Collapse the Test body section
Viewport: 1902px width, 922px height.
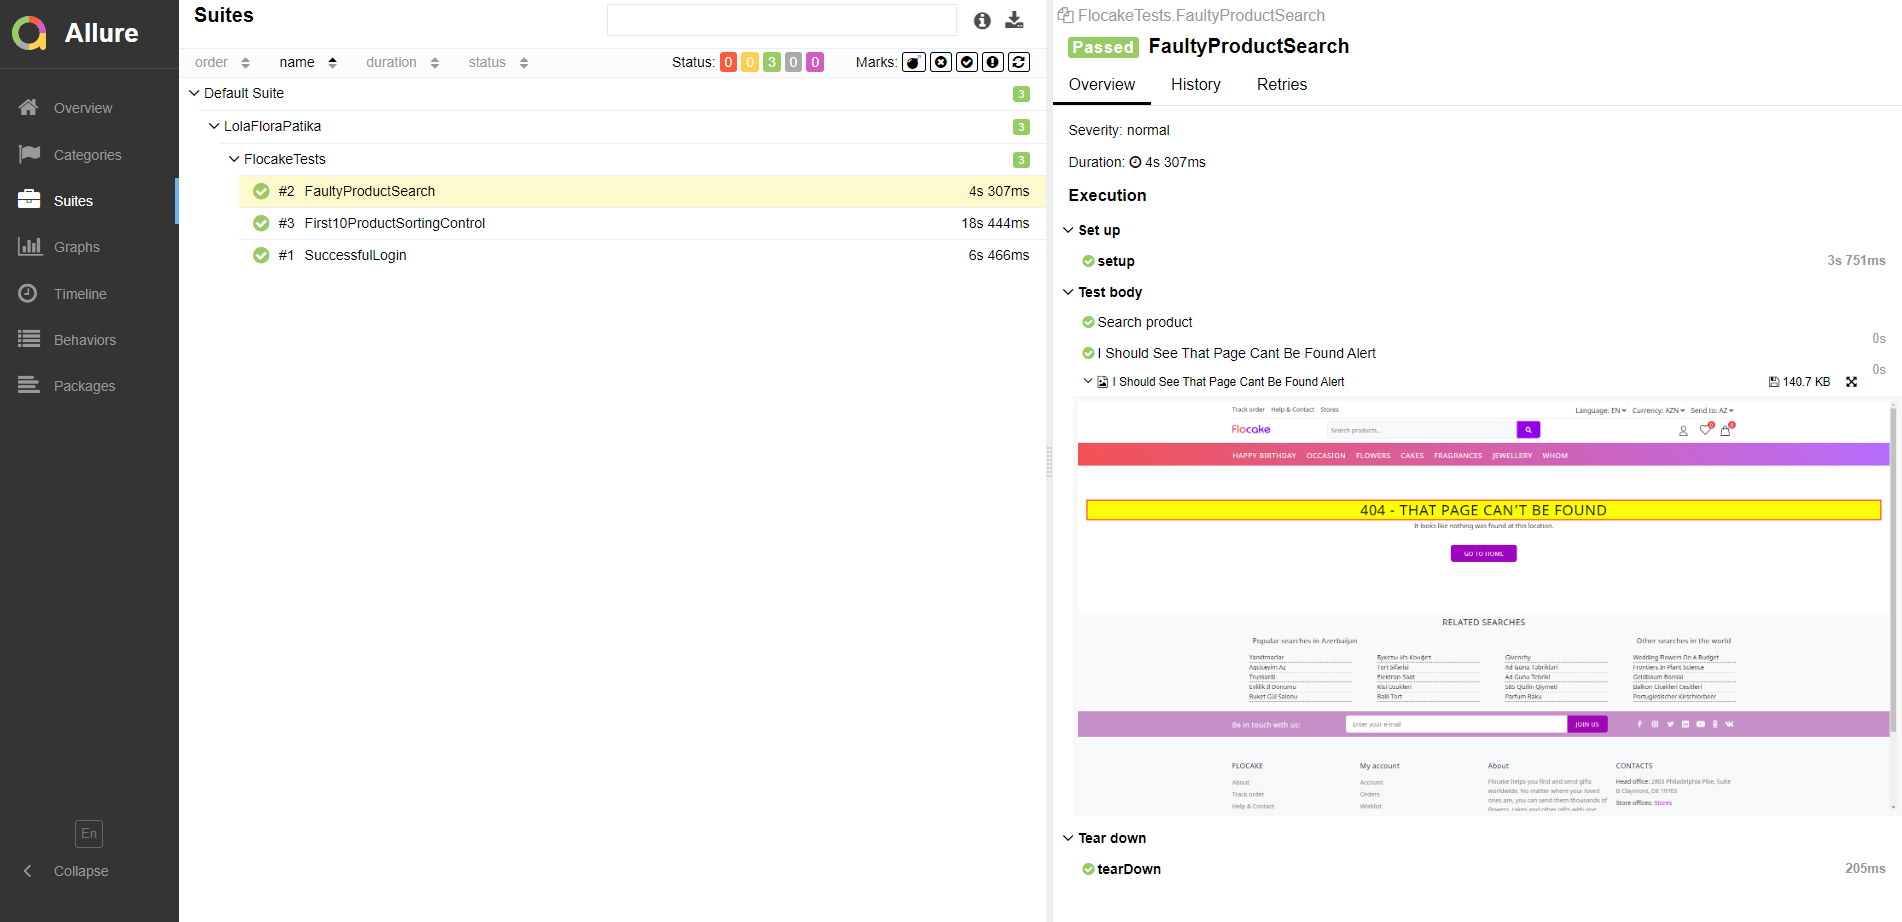(1068, 291)
